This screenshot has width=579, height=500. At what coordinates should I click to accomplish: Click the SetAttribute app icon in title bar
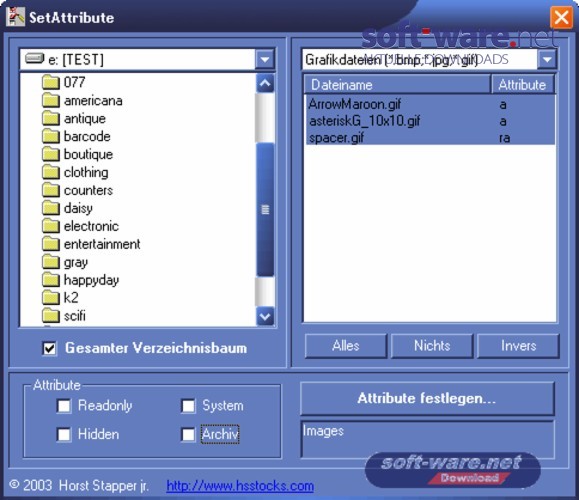[16, 17]
